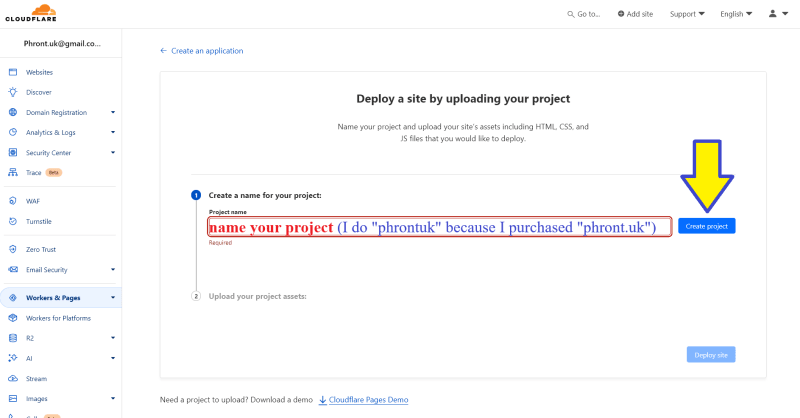Select the Discover lightbulb icon
The image size is (800, 418).
coord(13,92)
